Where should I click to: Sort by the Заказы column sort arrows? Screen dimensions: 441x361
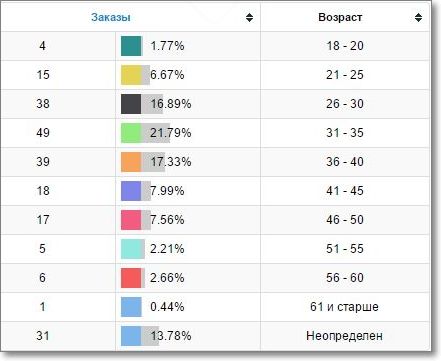point(249,17)
